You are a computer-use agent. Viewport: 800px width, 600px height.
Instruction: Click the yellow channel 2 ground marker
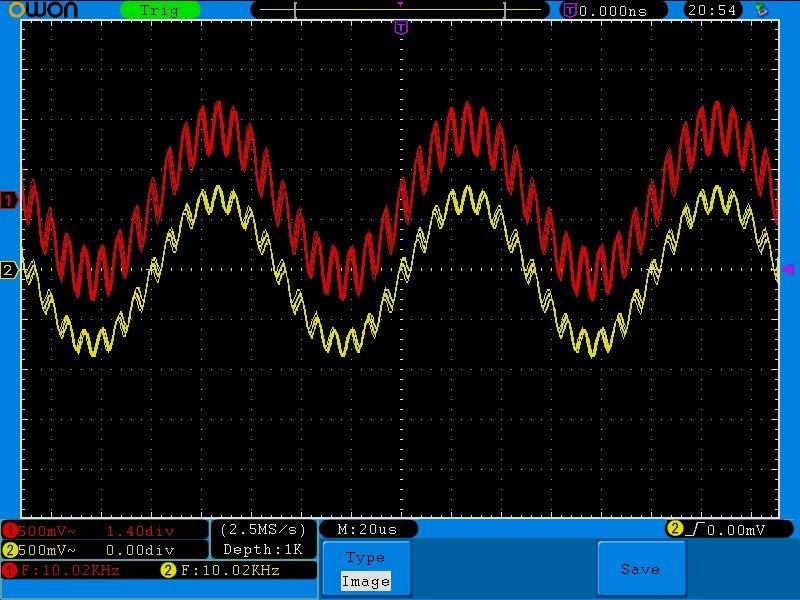9,270
